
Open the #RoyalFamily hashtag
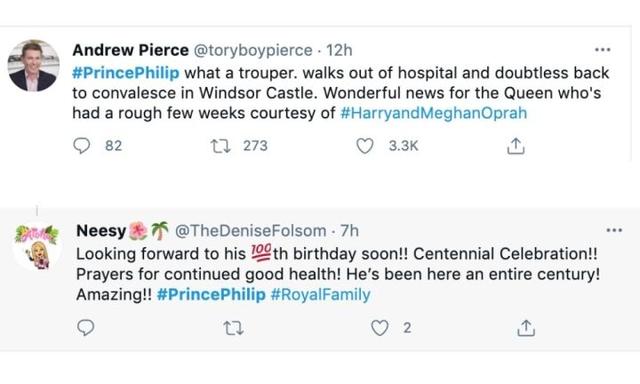click(x=320, y=294)
